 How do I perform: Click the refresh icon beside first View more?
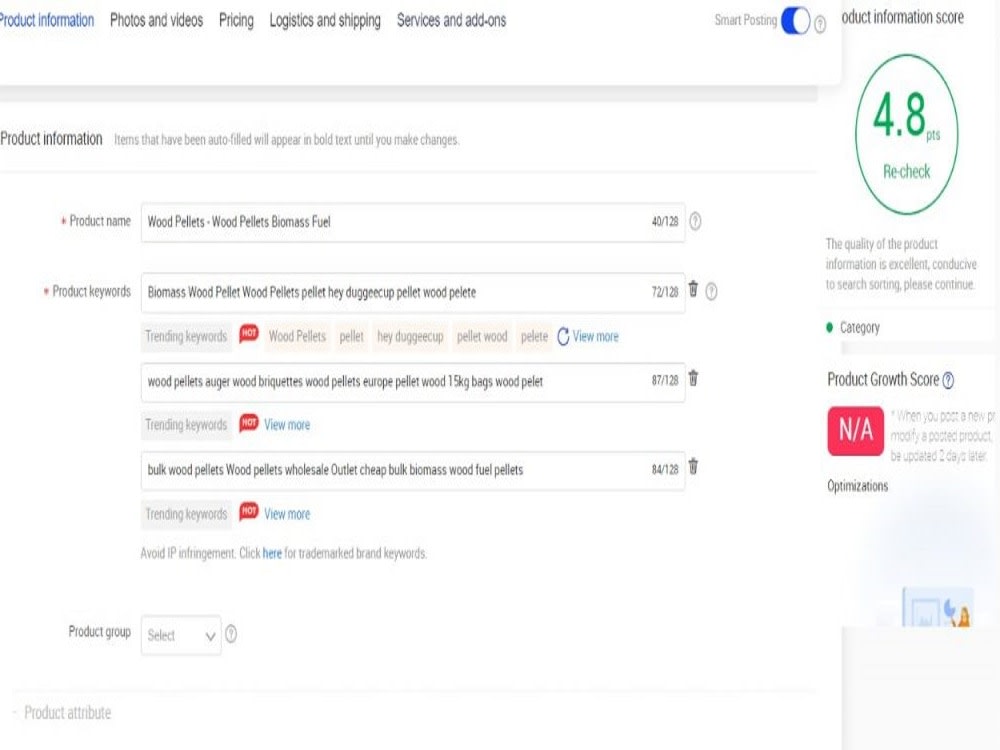563,336
